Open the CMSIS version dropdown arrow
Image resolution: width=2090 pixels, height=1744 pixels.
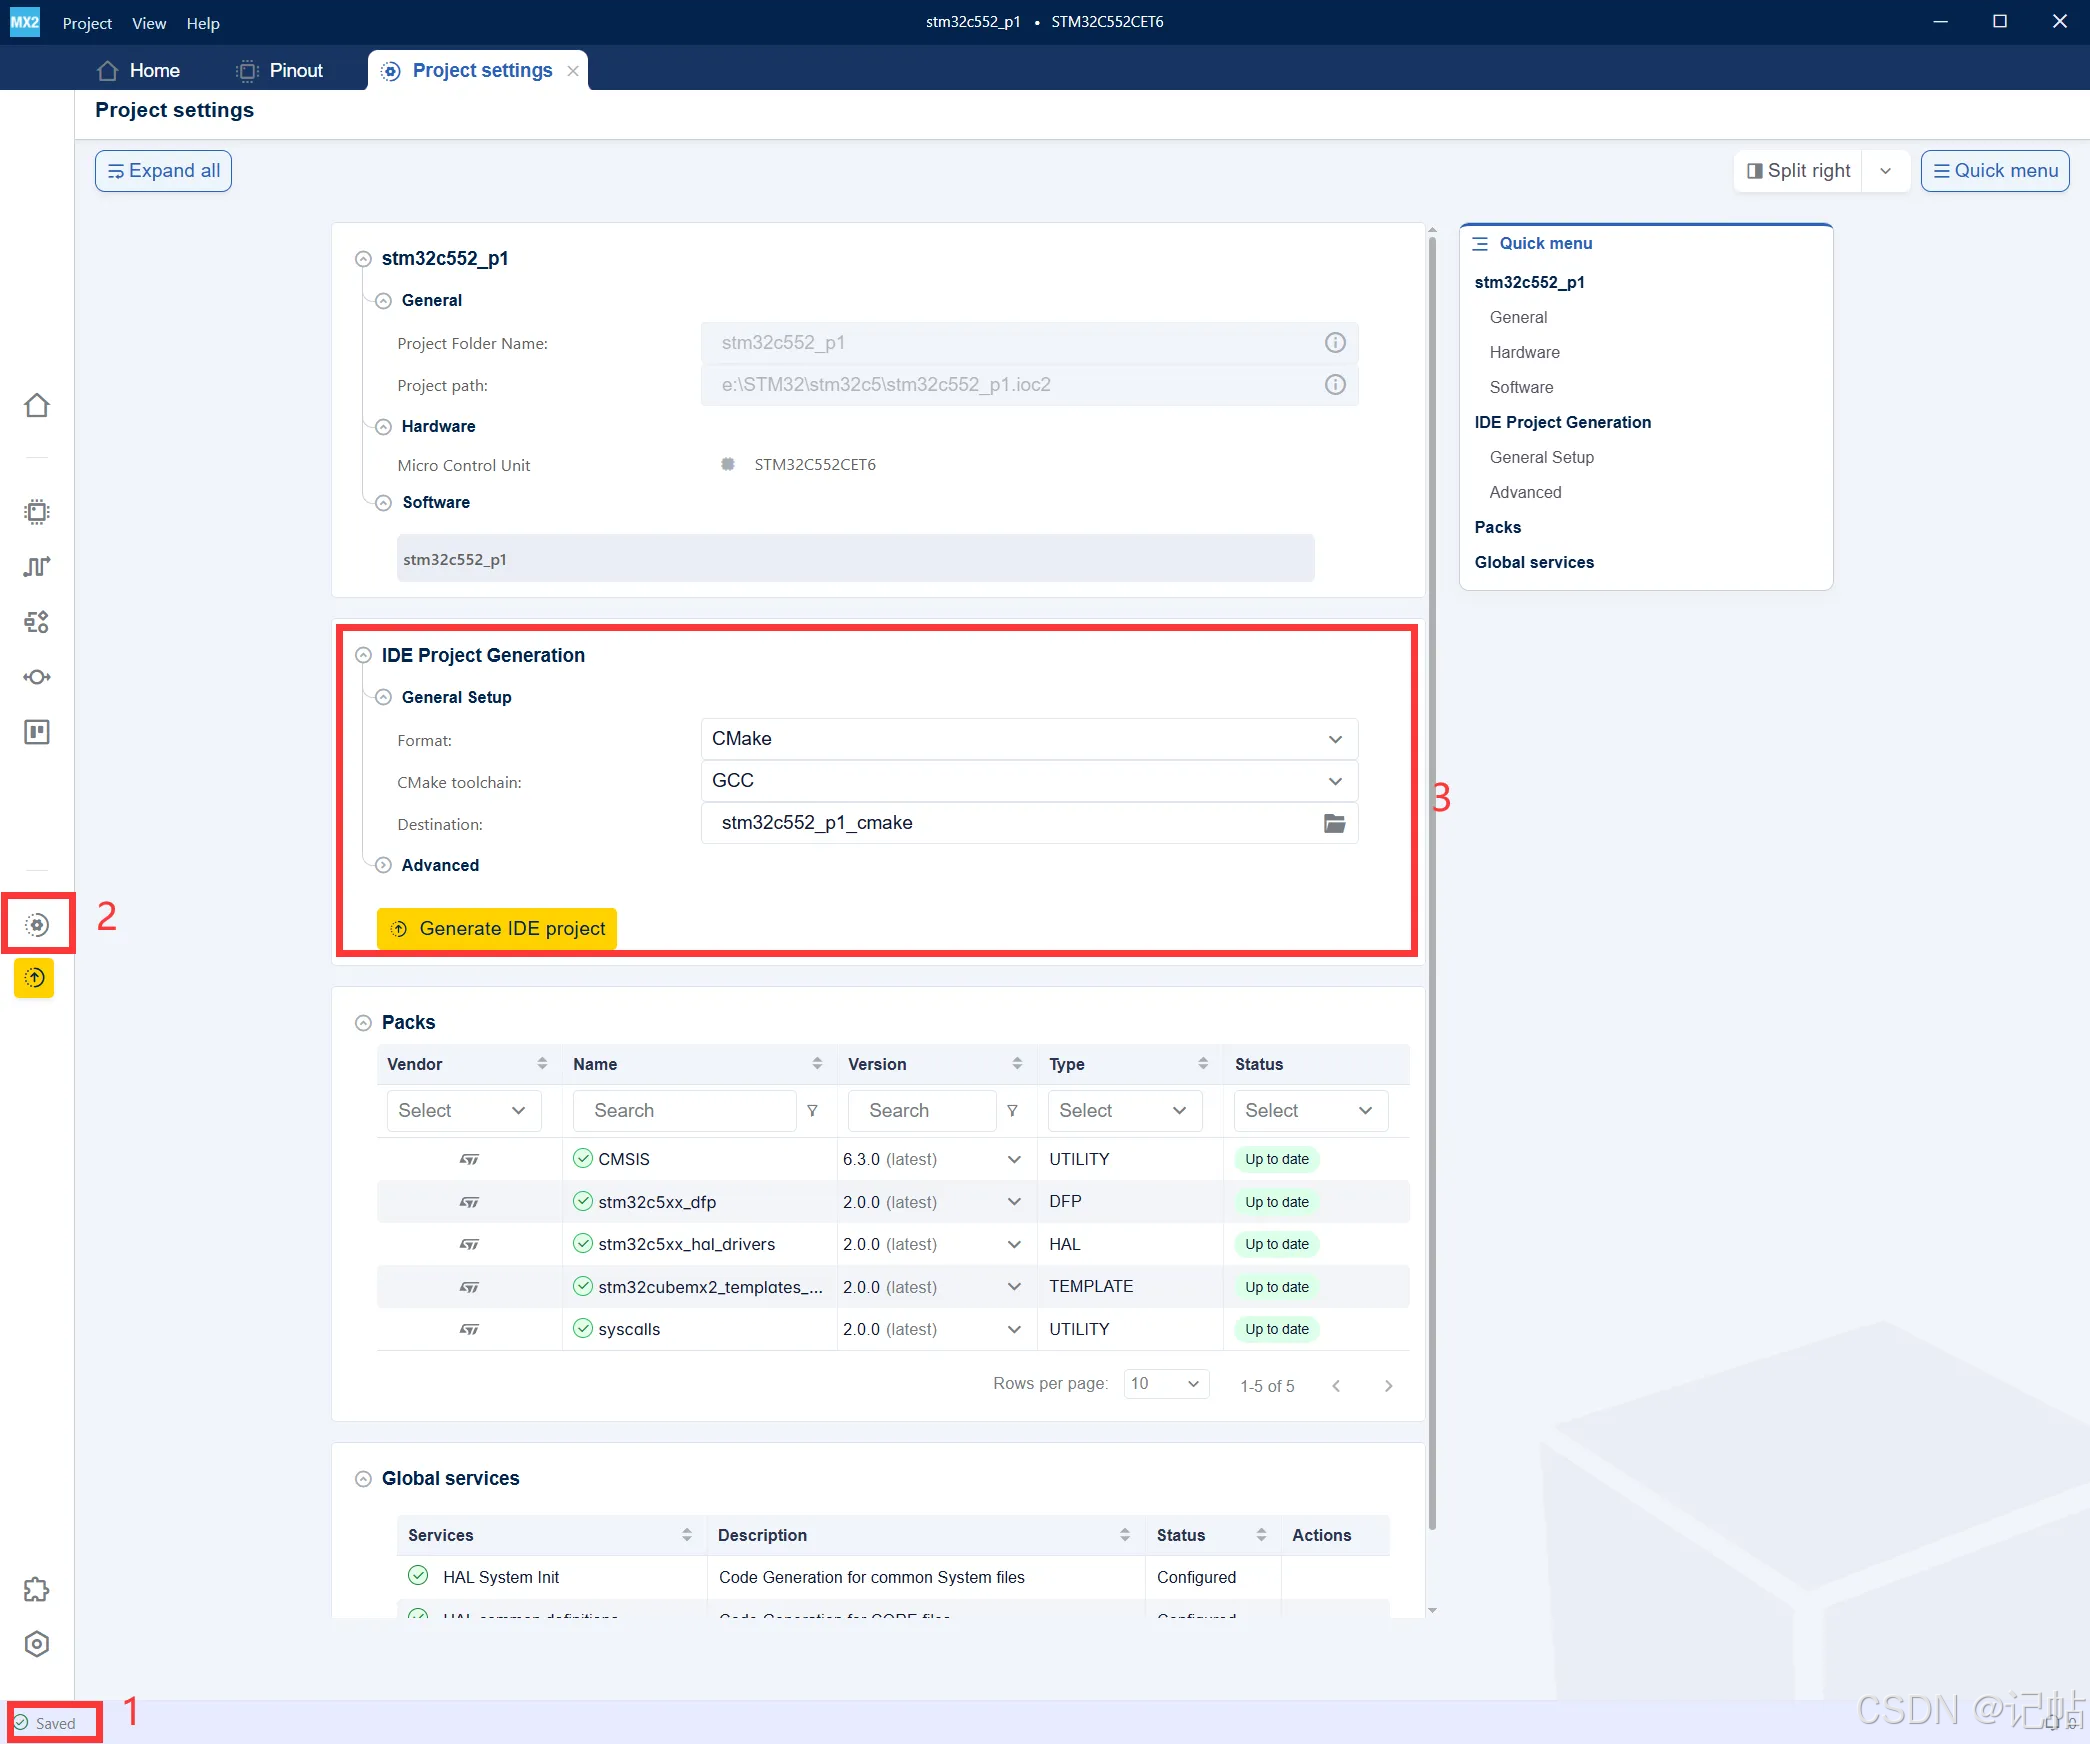point(1014,1160)
